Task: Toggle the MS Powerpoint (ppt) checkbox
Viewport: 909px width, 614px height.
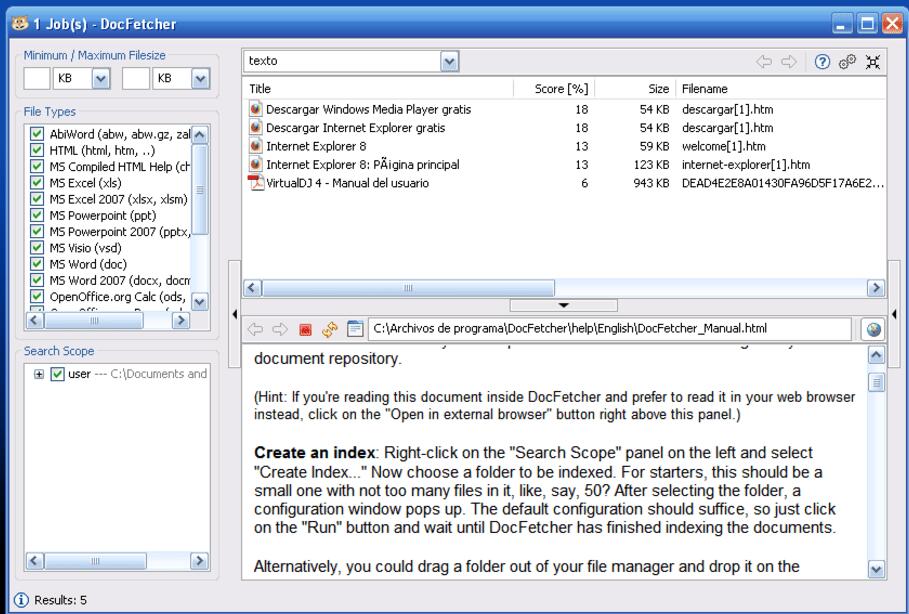Action: 37,215
